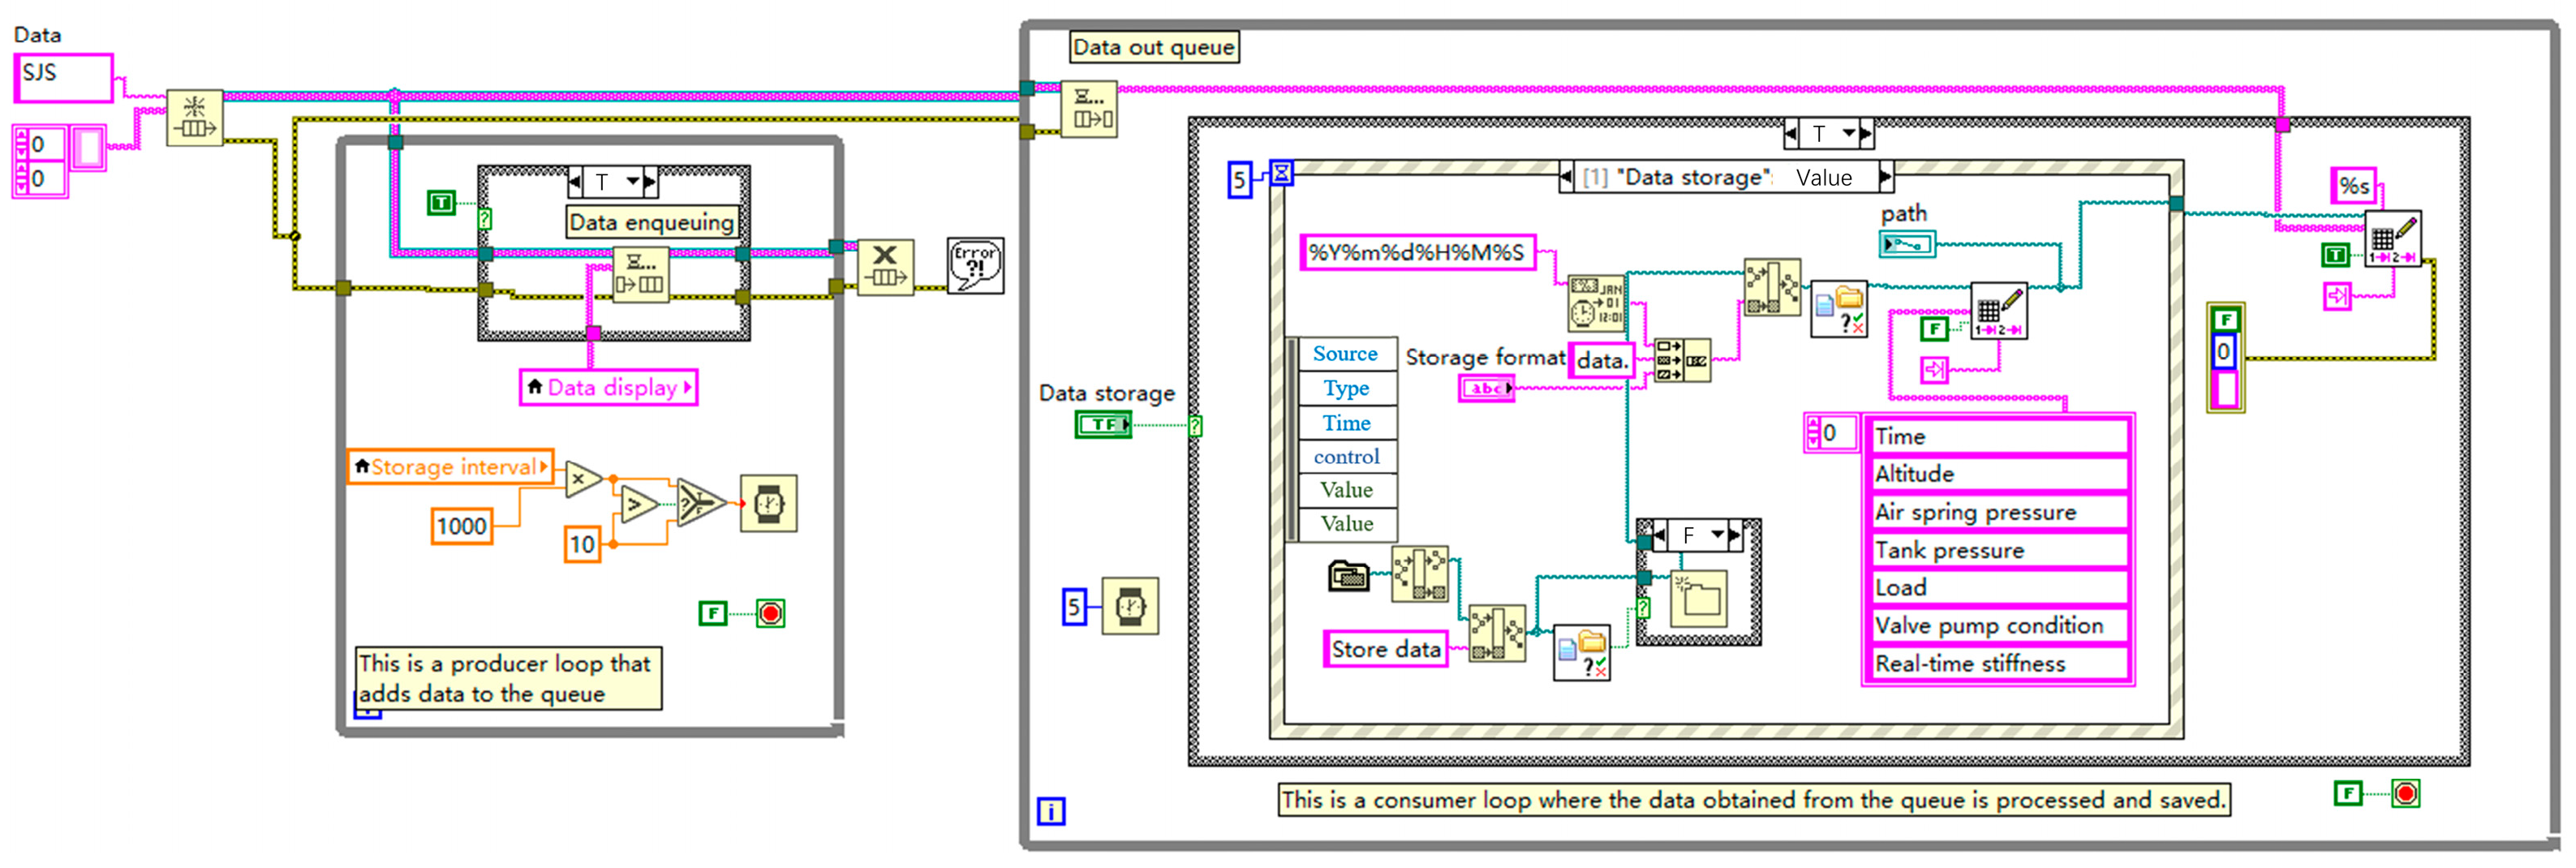This screenshot has height=868, width=2576.
Task: Click the 5 constant wired to event timeout
Action: tap(1240, 180)
